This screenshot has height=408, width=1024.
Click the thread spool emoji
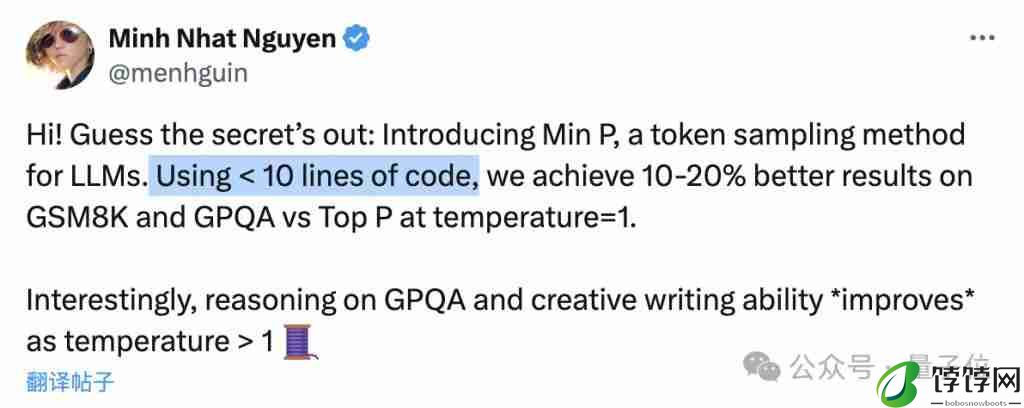point(300,341)
